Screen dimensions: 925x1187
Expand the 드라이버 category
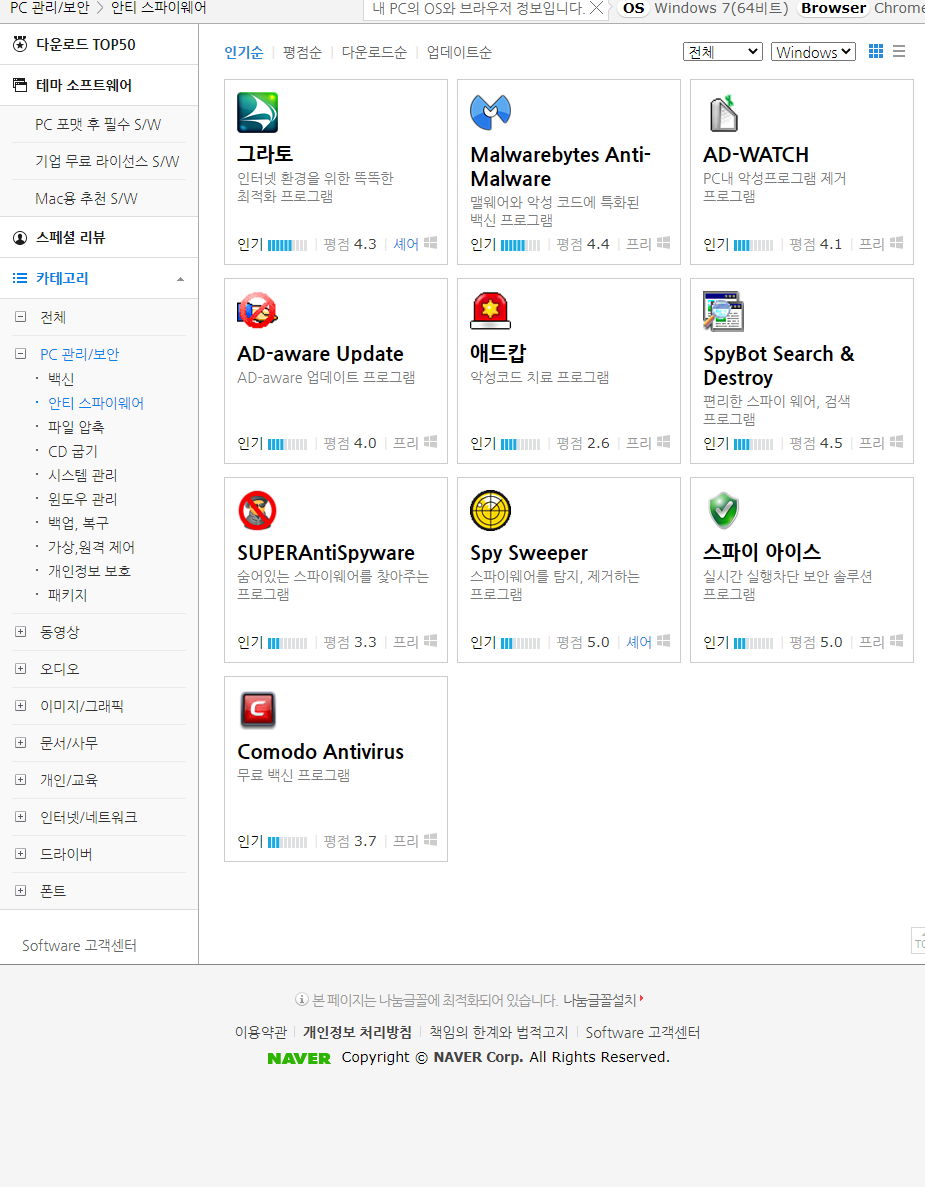(x=21, y=855)
